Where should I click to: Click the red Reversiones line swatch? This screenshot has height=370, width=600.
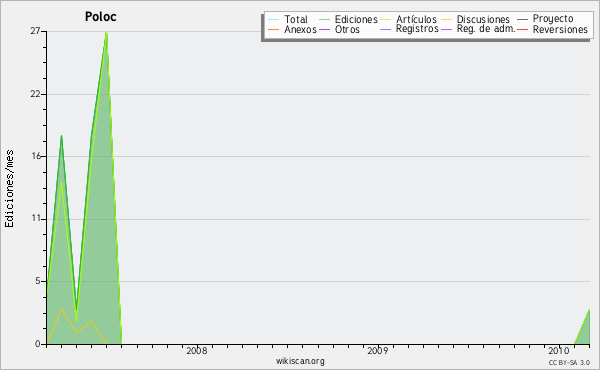coord(523,30)
